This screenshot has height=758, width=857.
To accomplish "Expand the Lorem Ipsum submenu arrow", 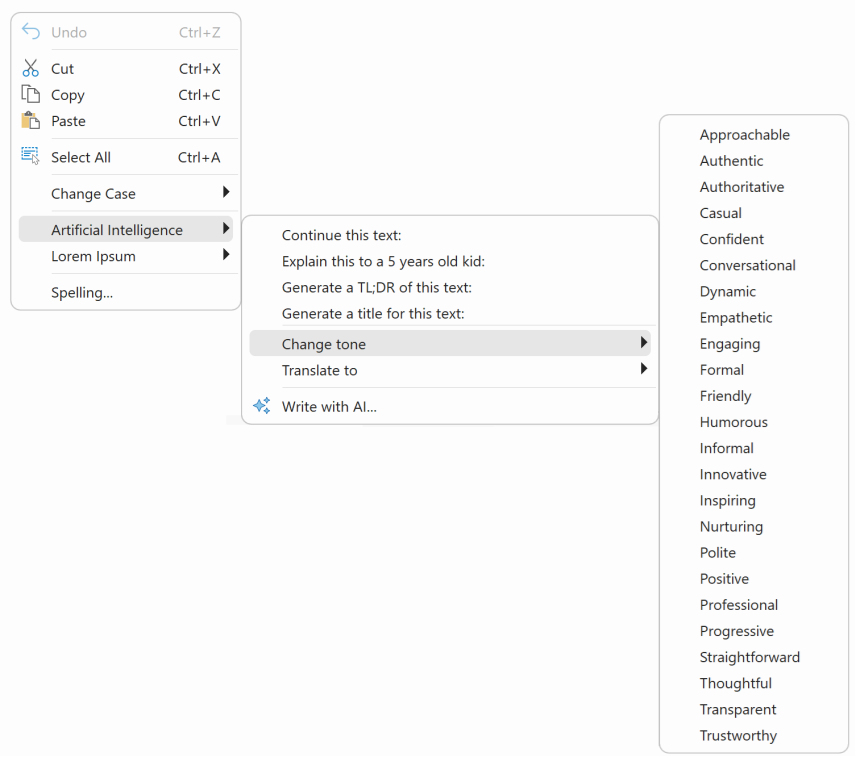I will (226, 255).
